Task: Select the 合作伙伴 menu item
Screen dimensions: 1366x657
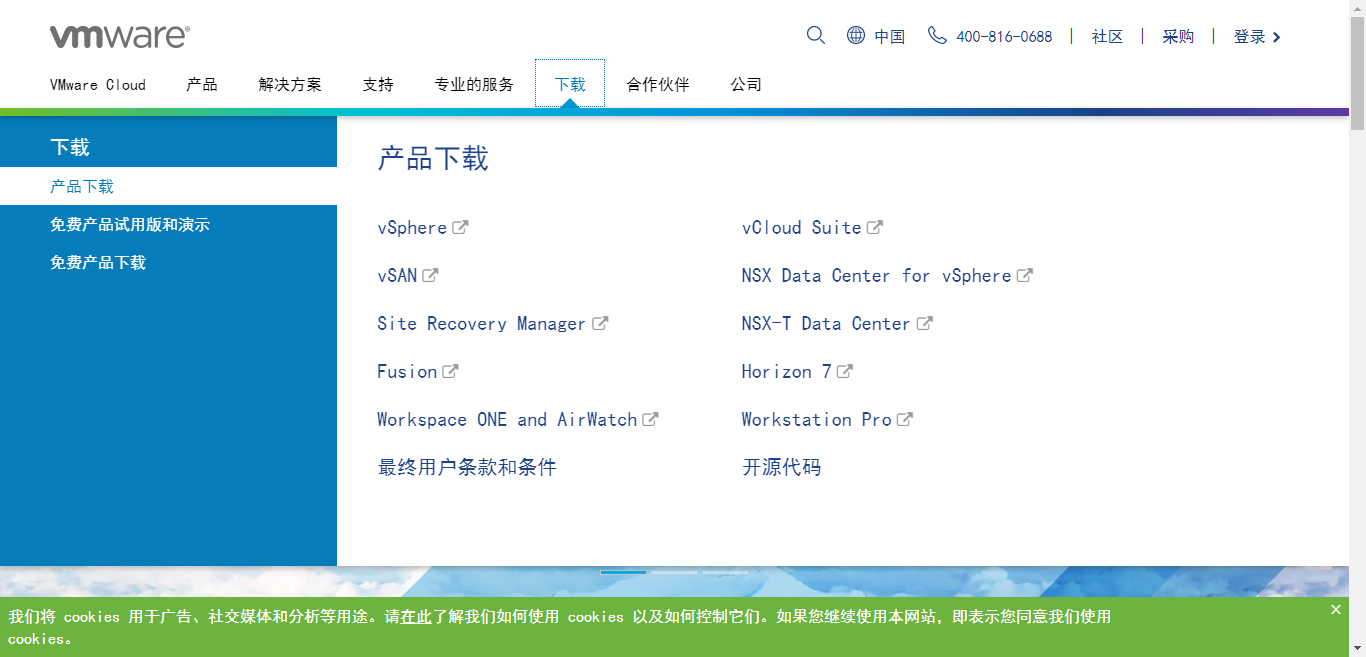Action: pyautogui.click(x=657, y=85)
